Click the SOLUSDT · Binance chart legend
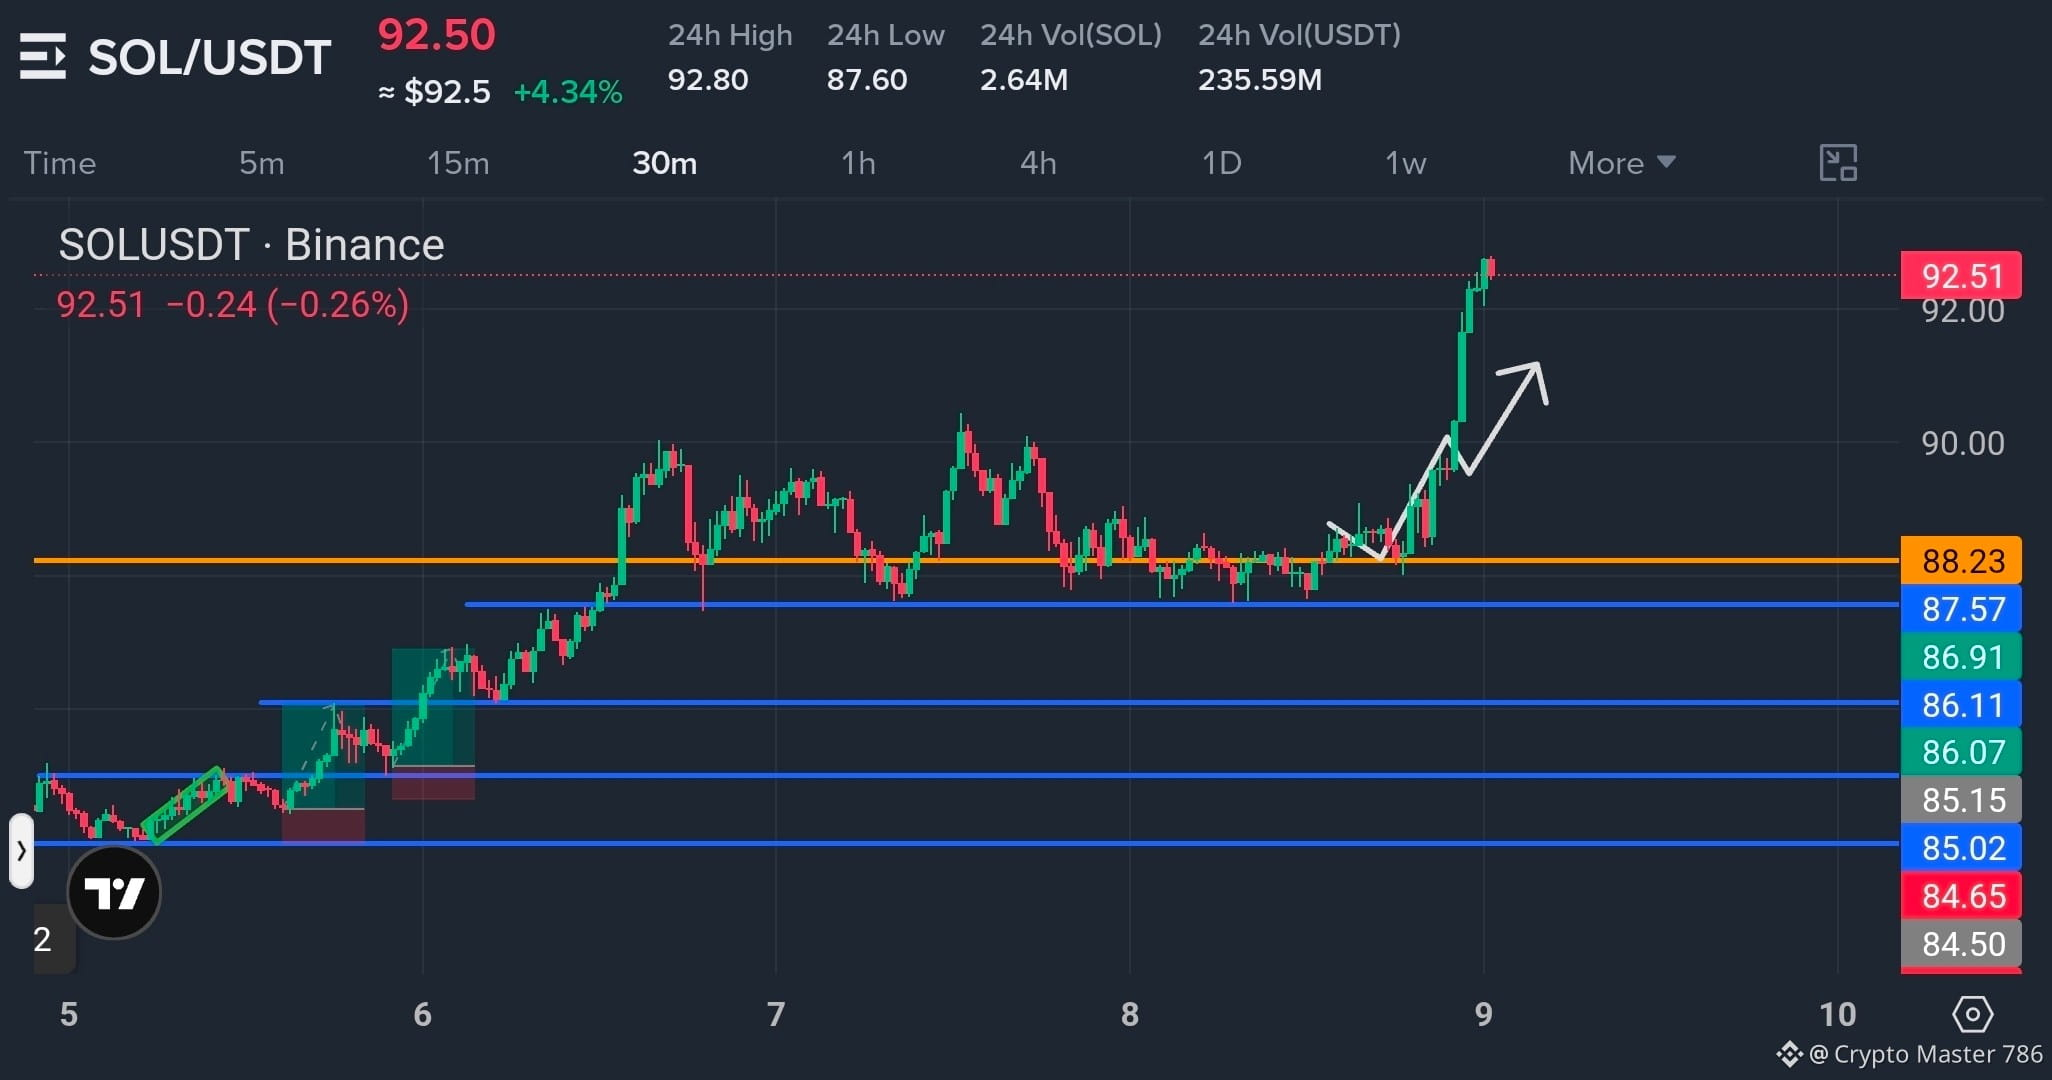 [251, 245]
